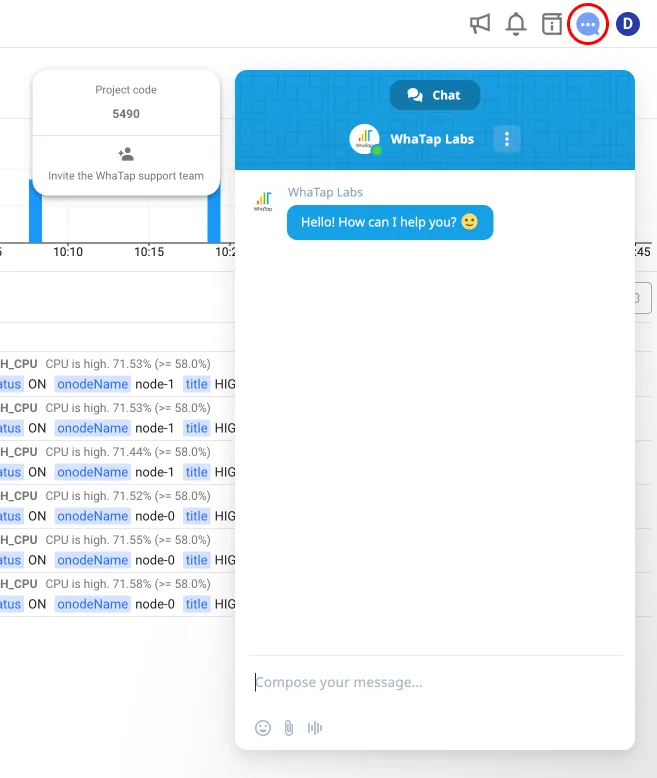Open the emoji picker icon
The width and height of the screenshot is (657, 778).
click(x=263, y=728)
